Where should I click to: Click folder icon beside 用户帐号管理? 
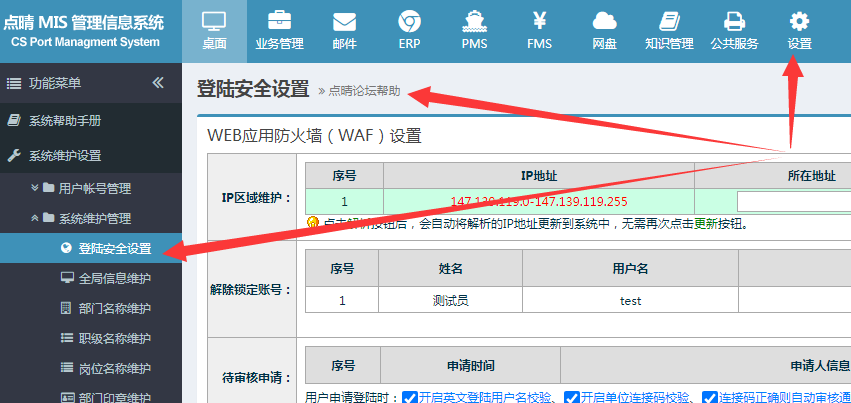(x=48, y=188)
